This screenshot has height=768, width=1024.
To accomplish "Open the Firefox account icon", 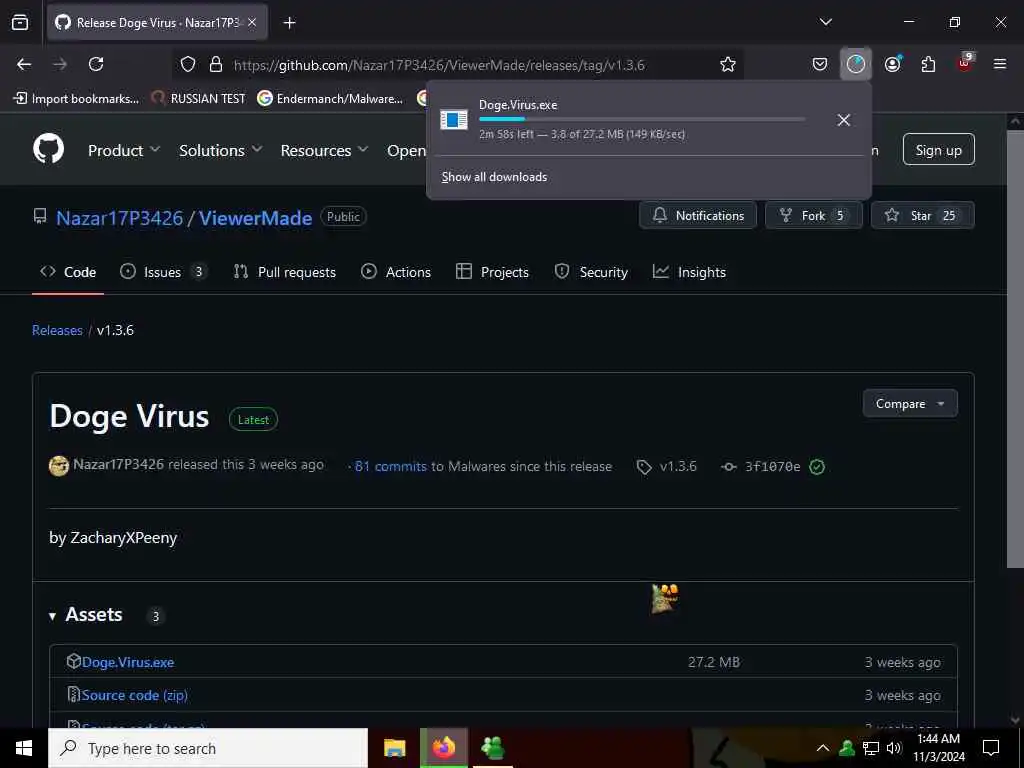I will [892, 64].
